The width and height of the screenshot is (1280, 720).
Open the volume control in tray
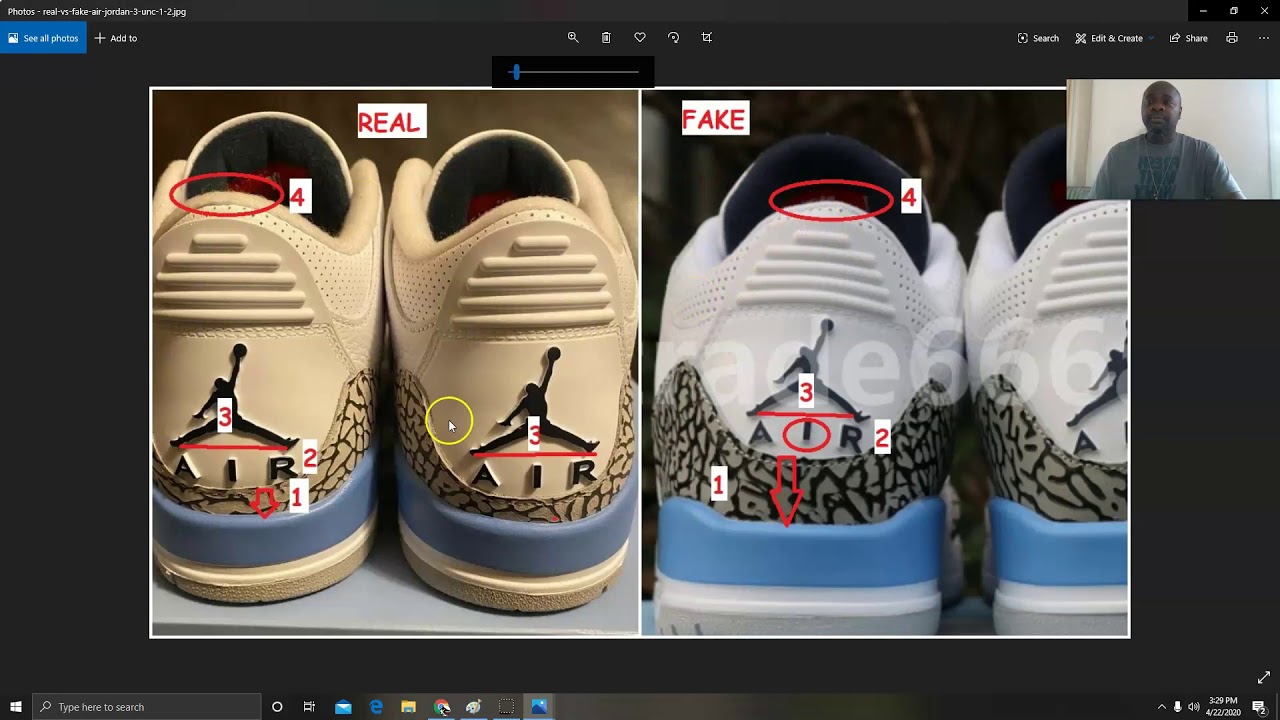point(1193,707)
